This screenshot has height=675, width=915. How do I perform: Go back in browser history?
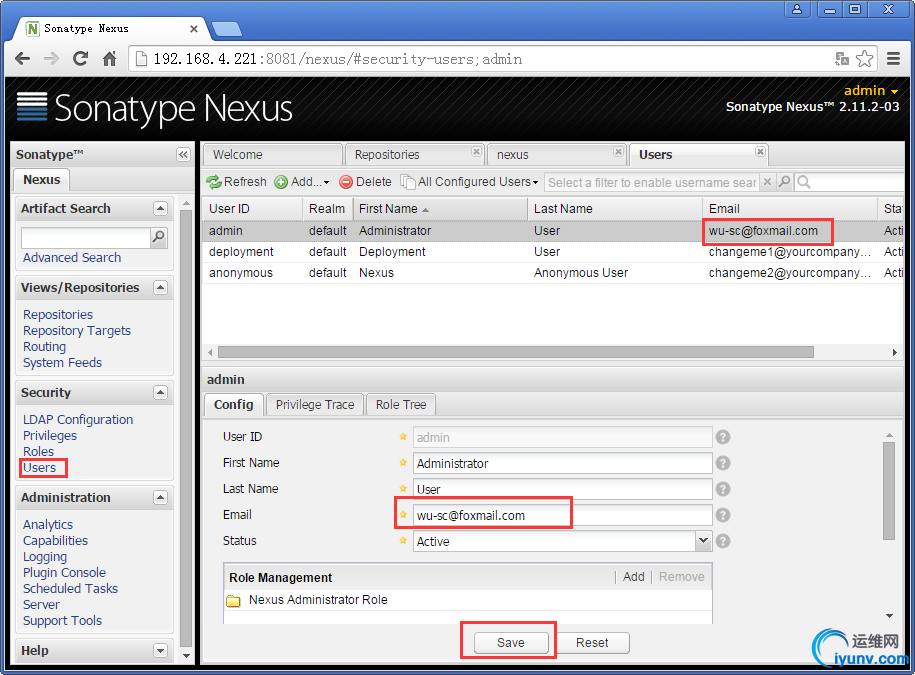23,59
